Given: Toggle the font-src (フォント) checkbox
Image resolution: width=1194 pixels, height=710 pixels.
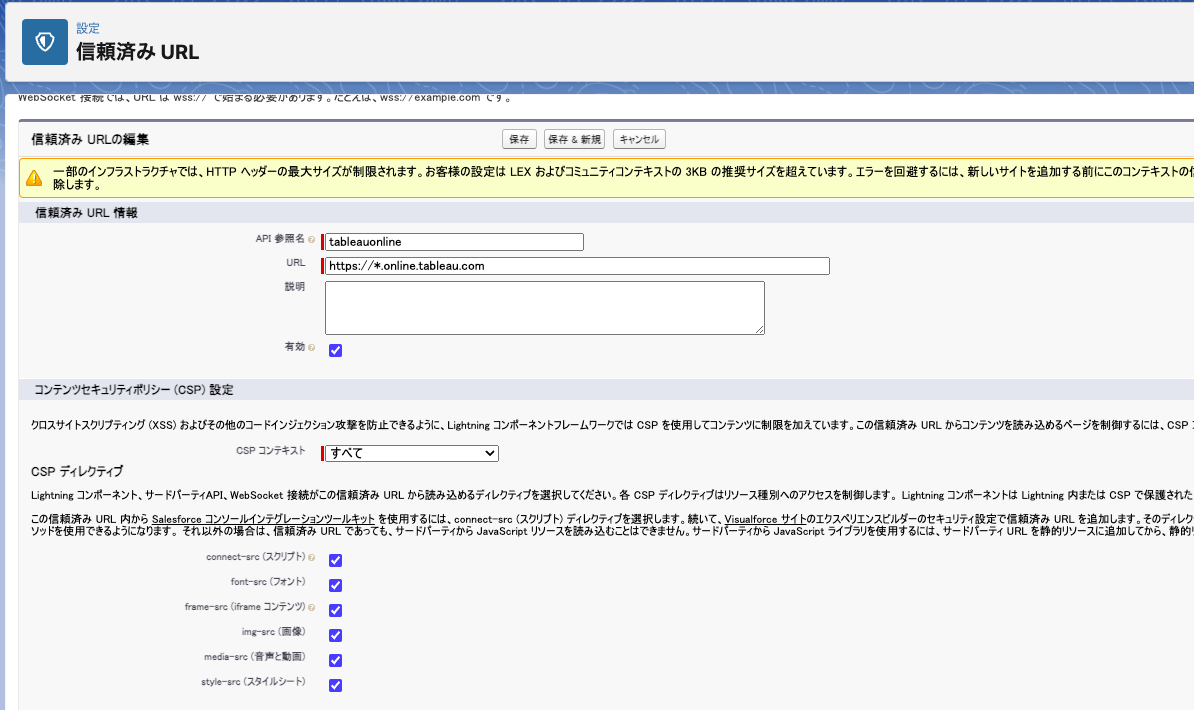Looking at the screenshot, I should [335, 585].
